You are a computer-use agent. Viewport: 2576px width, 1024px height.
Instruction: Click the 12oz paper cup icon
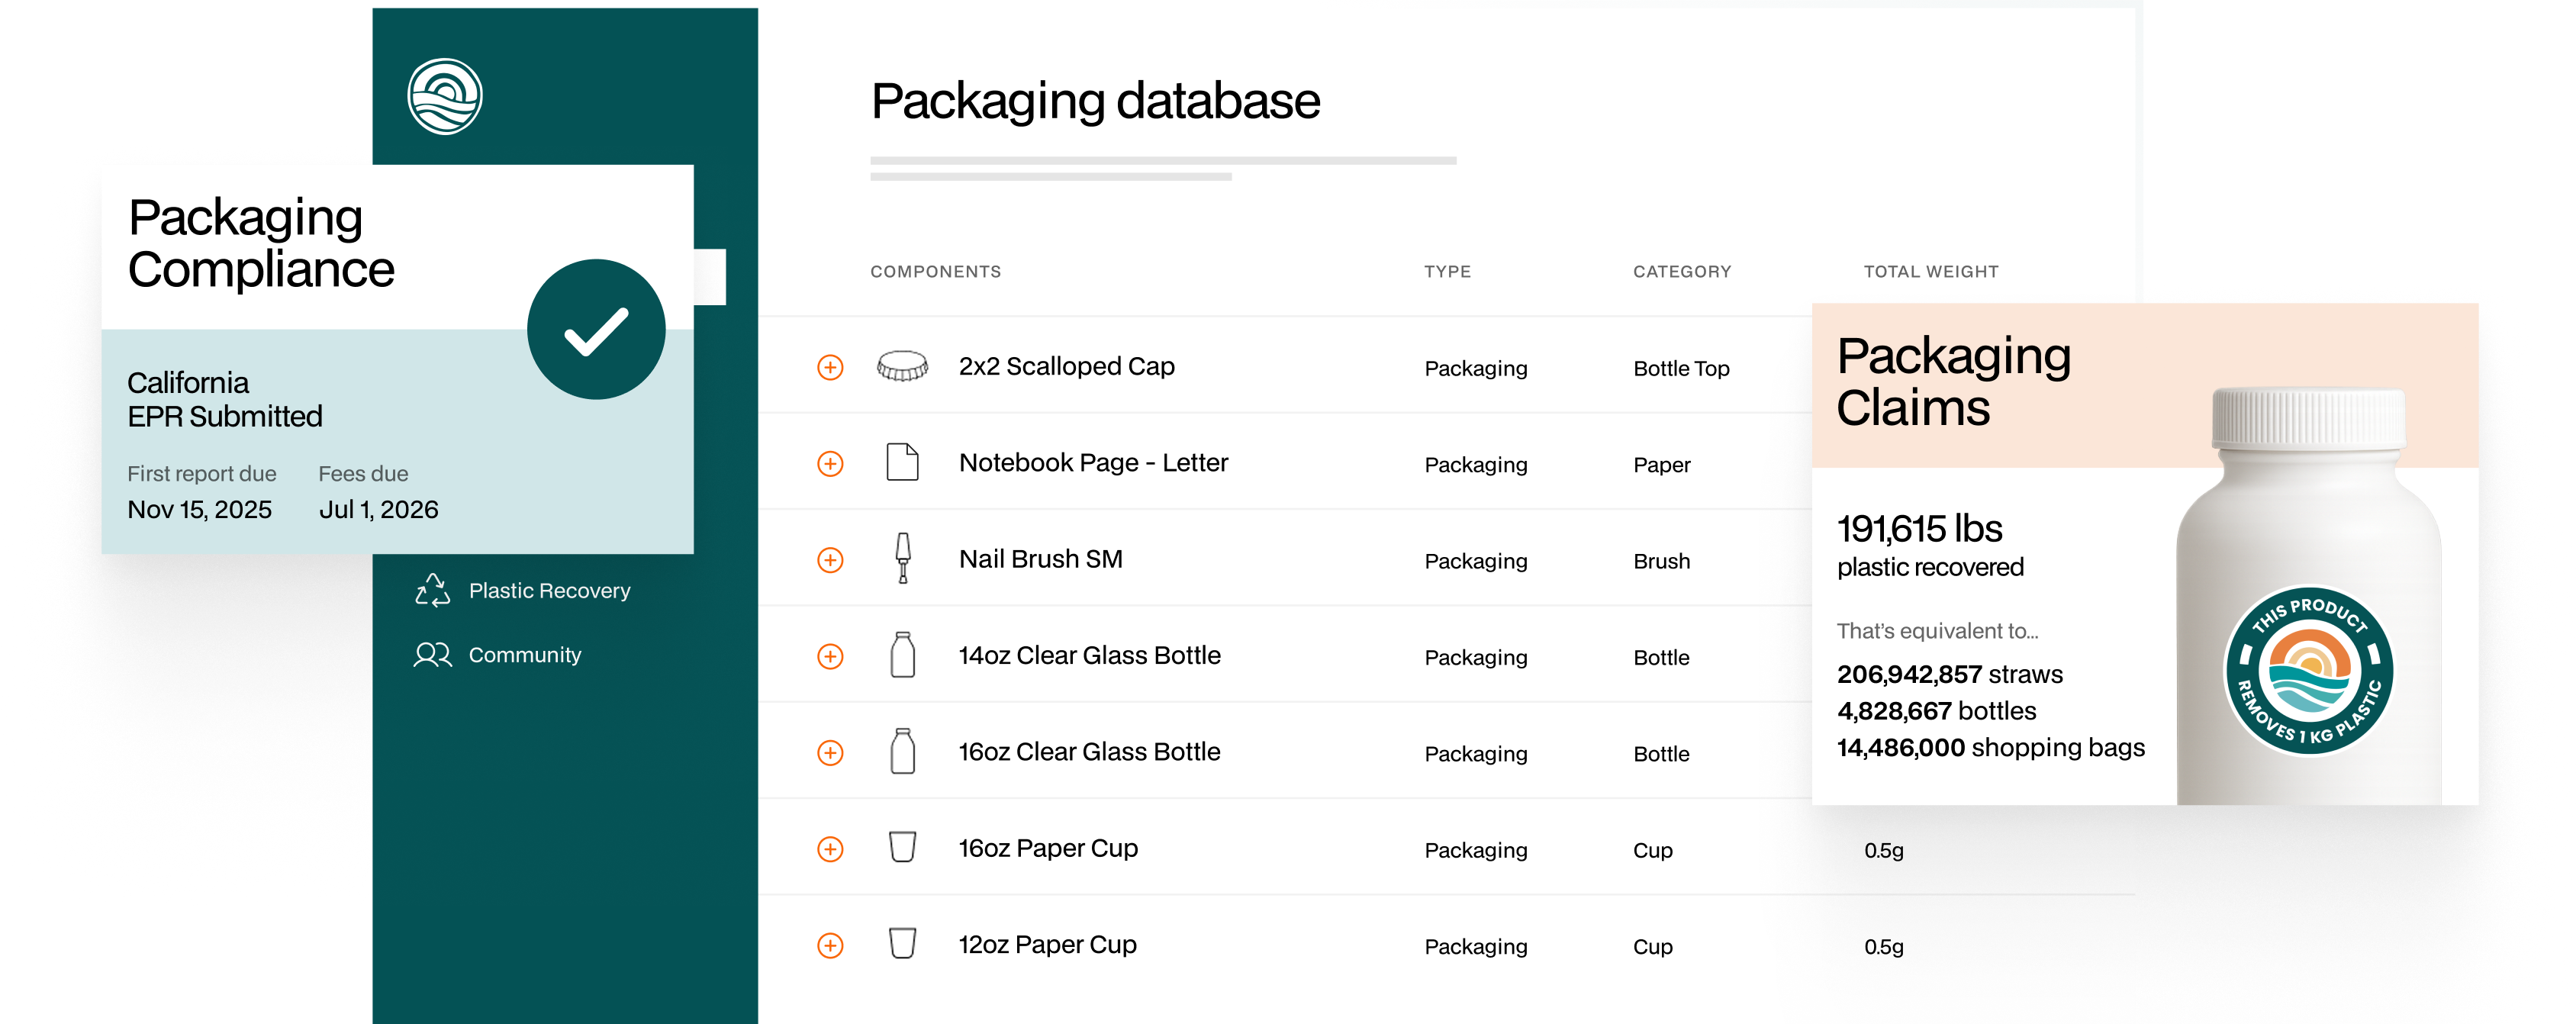(902, 943)
